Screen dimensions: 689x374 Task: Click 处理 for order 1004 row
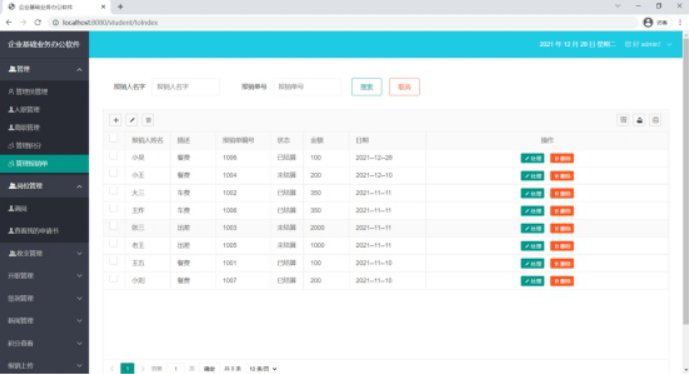[532, 176]
